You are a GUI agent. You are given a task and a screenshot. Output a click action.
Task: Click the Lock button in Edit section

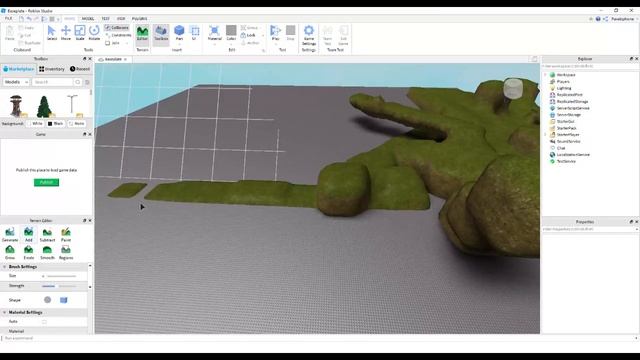(248, 35)
